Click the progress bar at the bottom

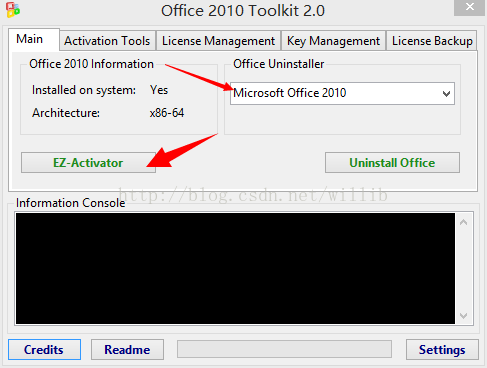click(284, 349)
